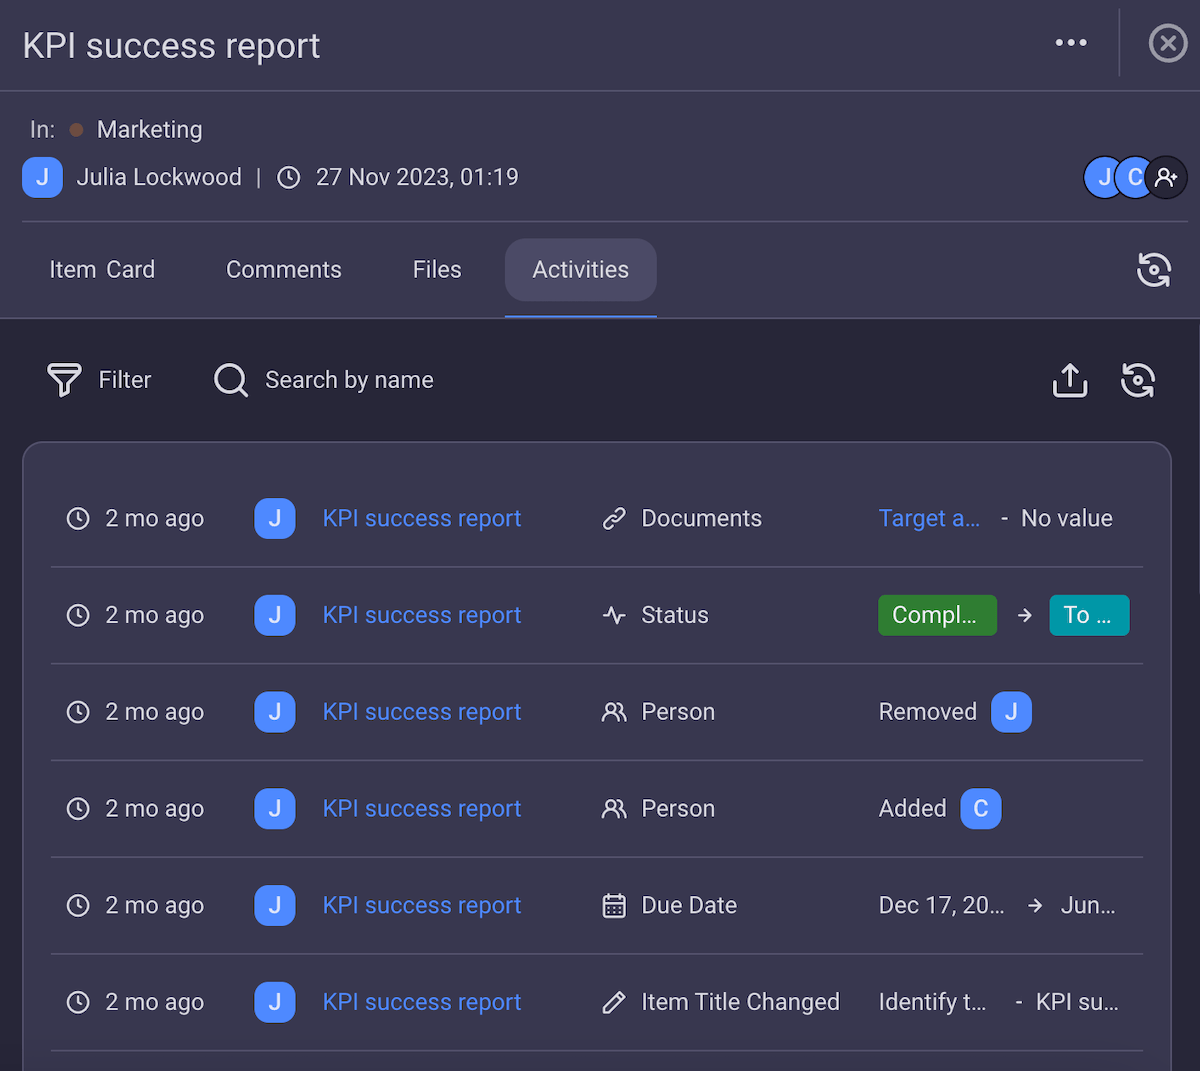Open the Comments tab
This screenshot has width=1200, height=1071.
(284, 270)
